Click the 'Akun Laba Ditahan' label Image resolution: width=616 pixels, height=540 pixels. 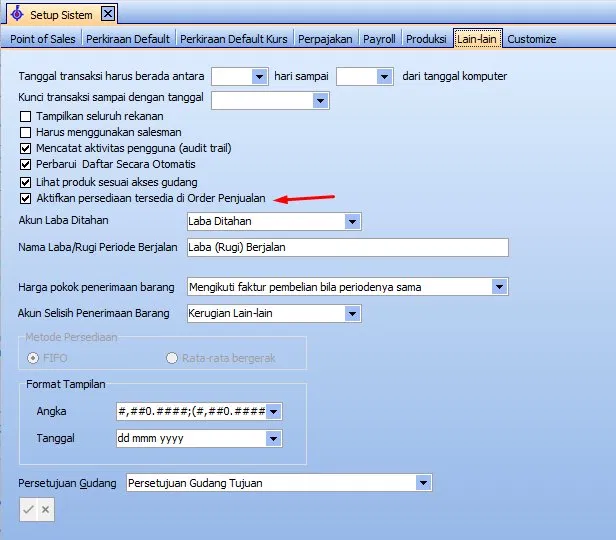[x=63, y=220]
